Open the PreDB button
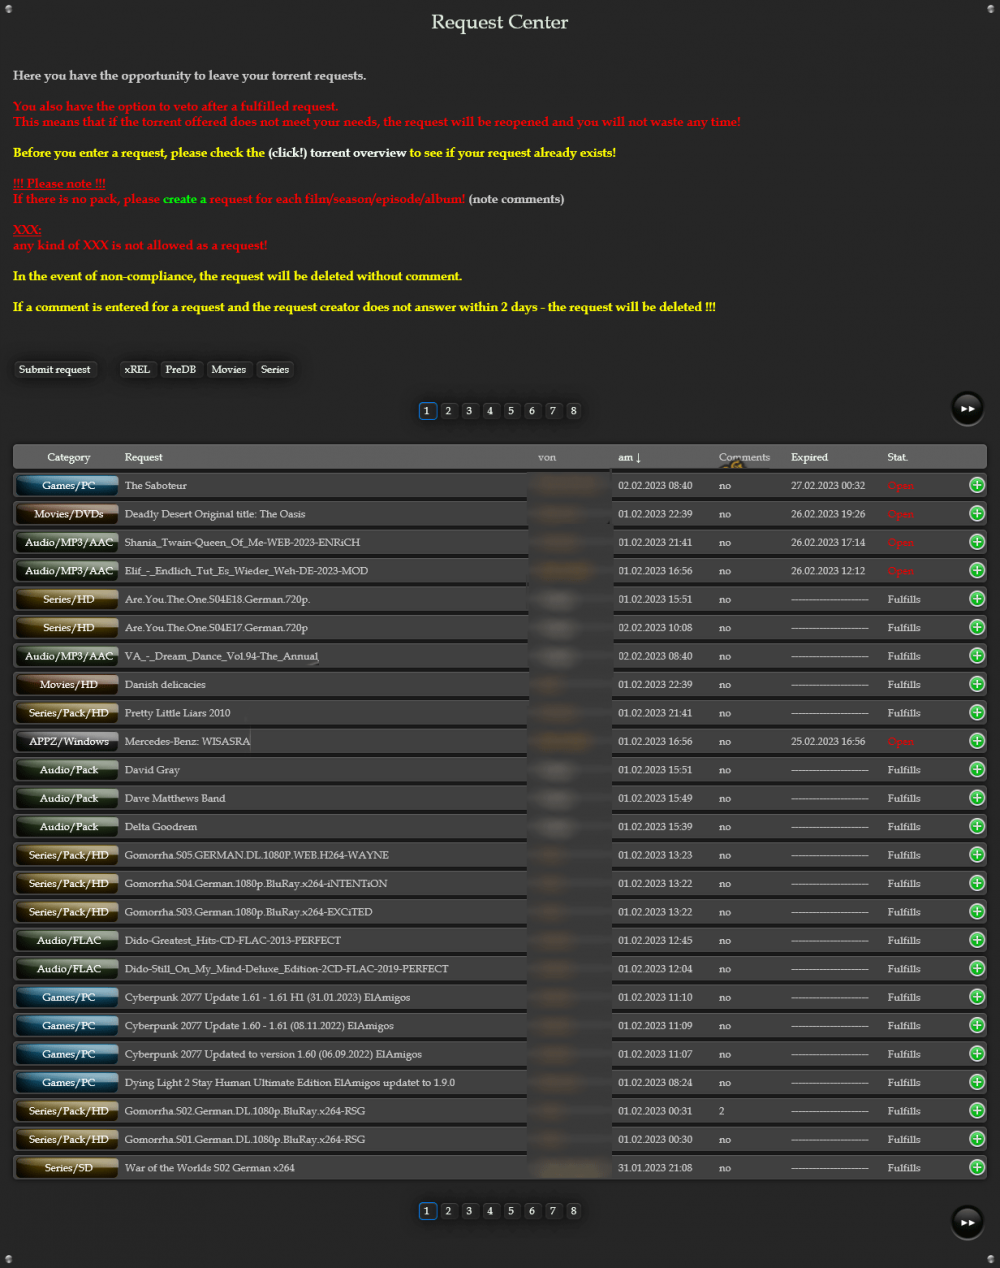The height and width of the screenshot is (1268, 1000). click(x=181, y=370)
